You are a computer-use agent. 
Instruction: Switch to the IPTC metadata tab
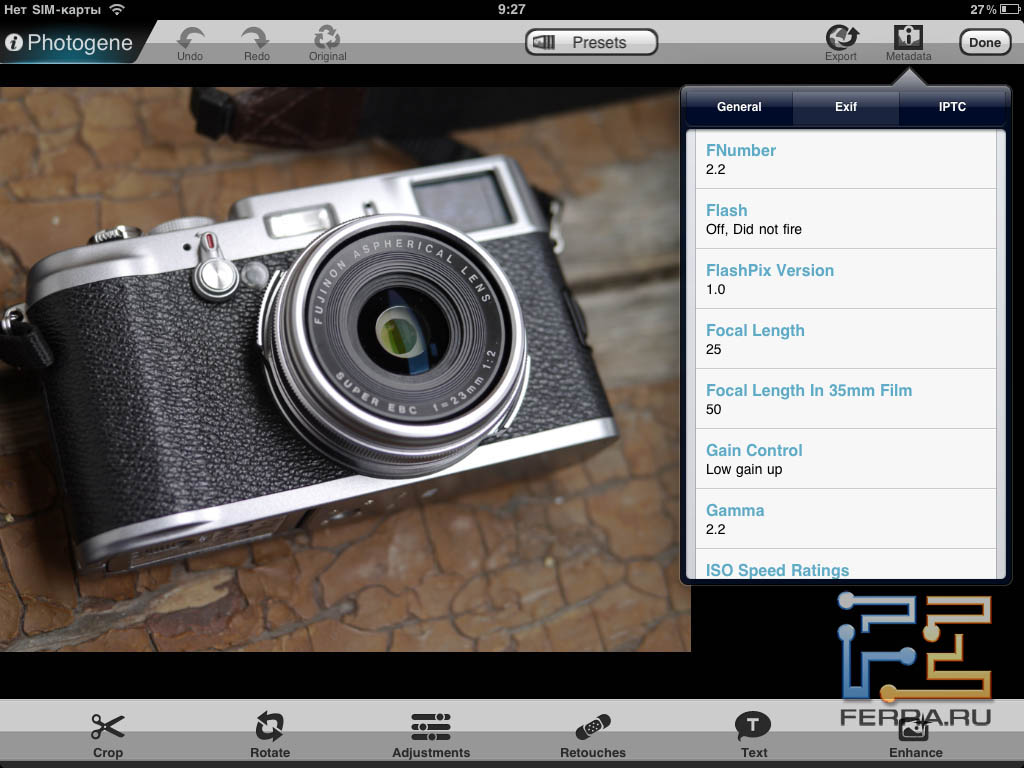tap(952, 107)
